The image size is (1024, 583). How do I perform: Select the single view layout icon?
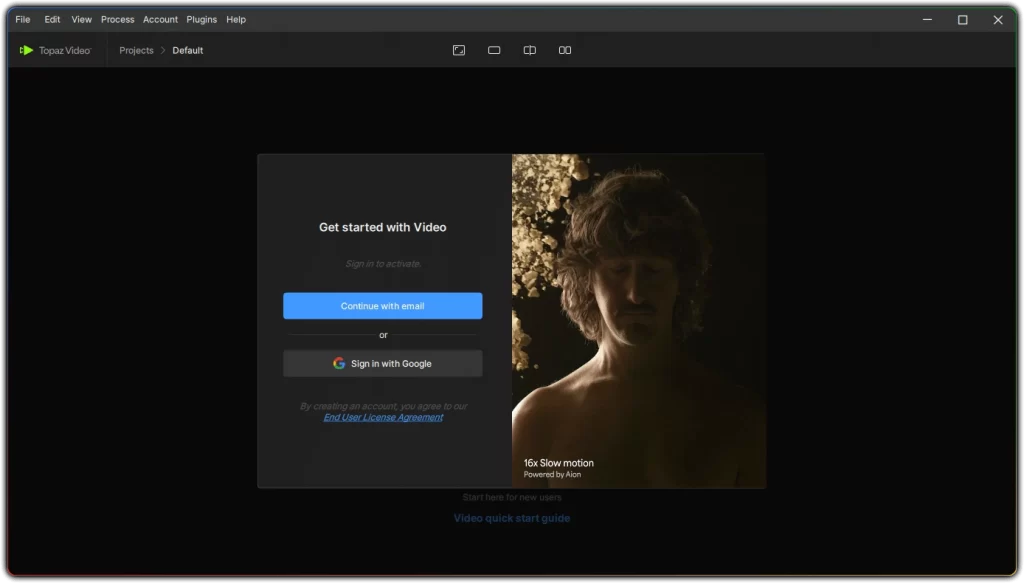coord(494,50)
